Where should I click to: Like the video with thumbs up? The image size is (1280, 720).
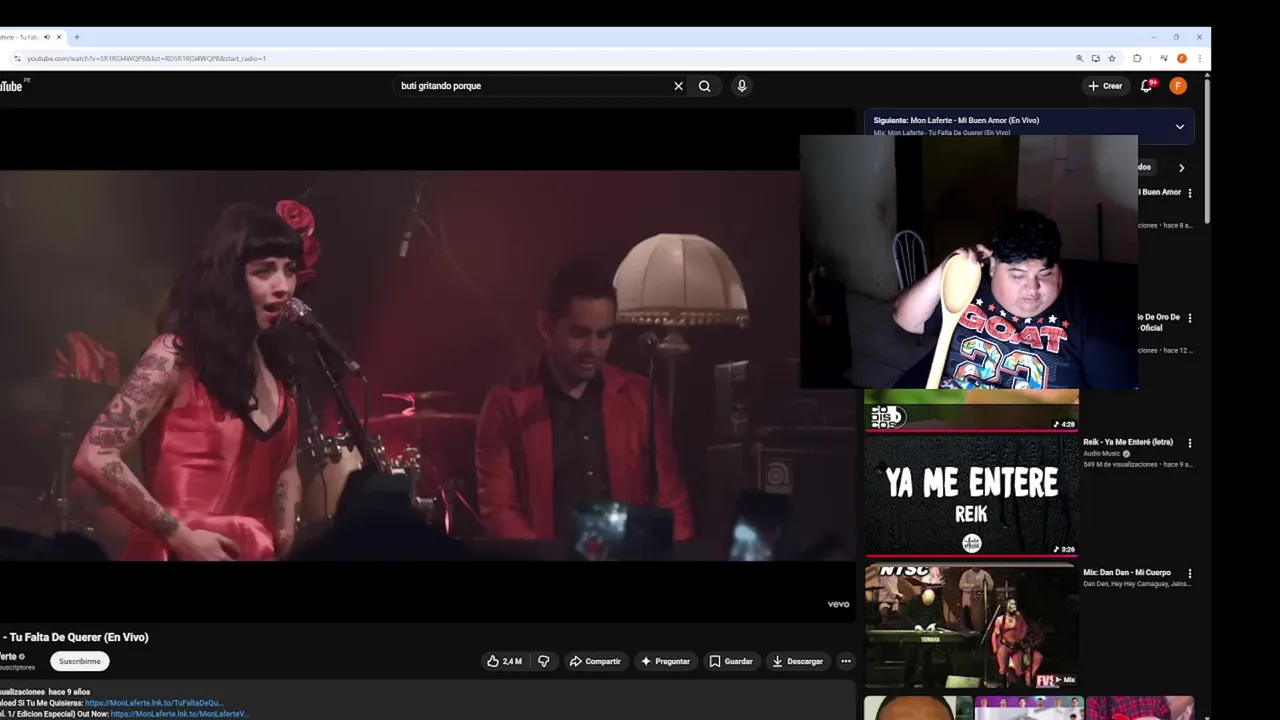point(505,661)
